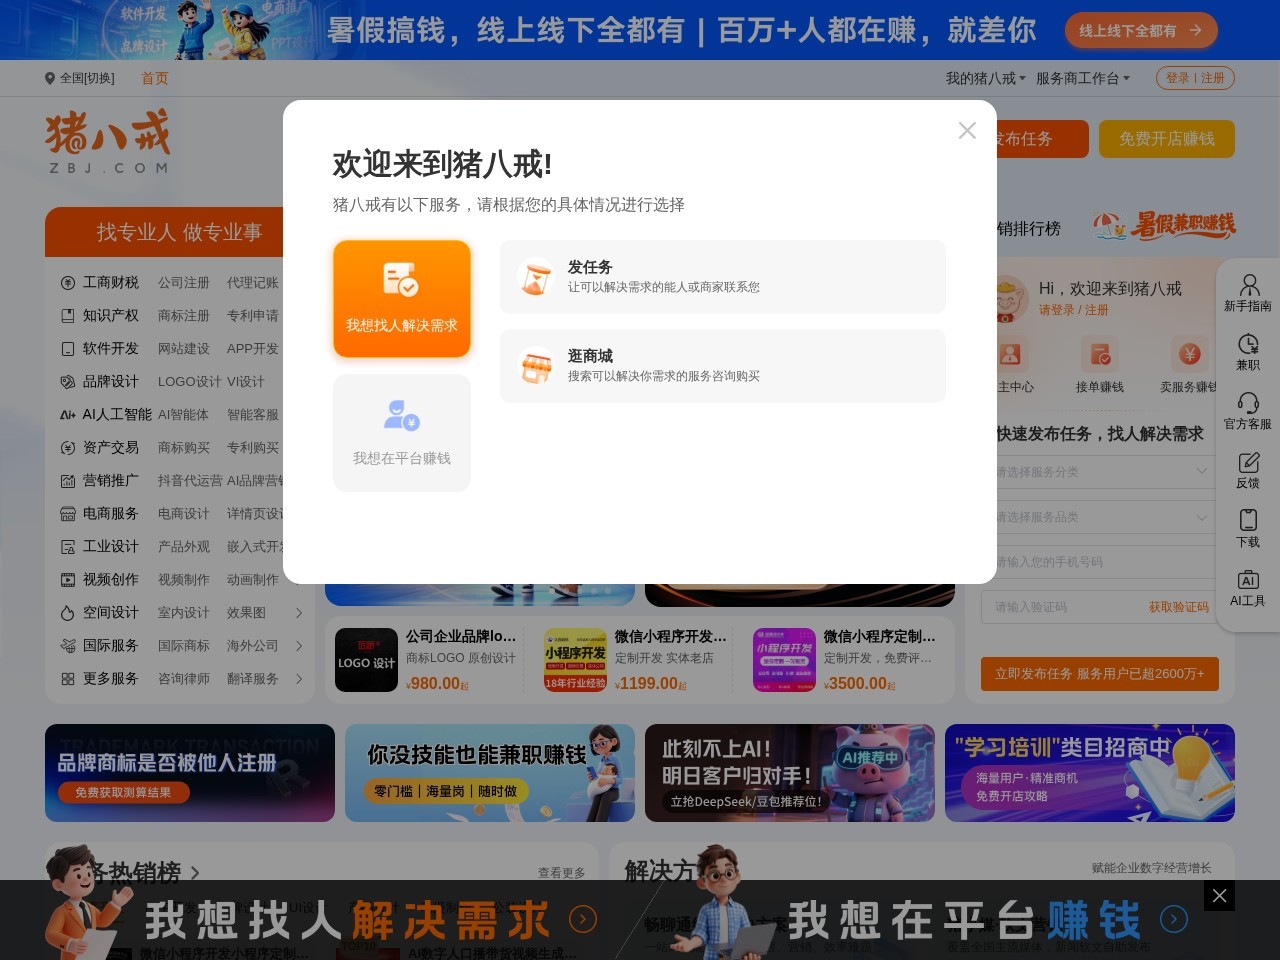Screen dimensions: 1280x960
Task: Open the 请选择服务分类 dropdown
Action: pyautogui.click(x=1100, y=472)
